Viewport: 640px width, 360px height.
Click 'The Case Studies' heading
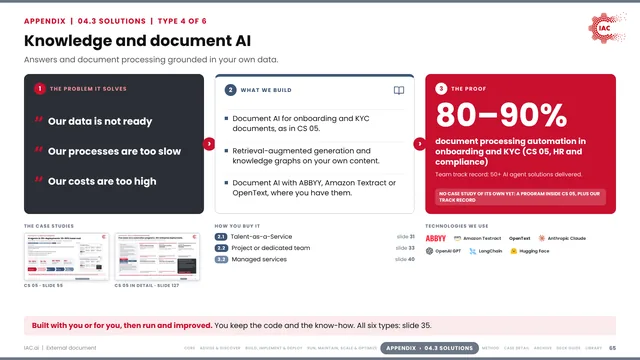[x=49, y=226]
